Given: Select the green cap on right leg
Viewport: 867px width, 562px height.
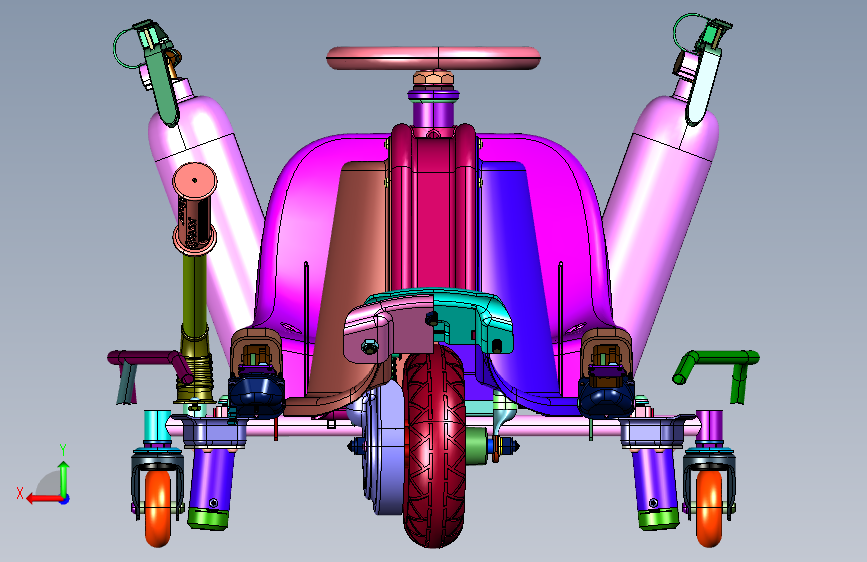Looking at the screenshot, I should point(659,519).
